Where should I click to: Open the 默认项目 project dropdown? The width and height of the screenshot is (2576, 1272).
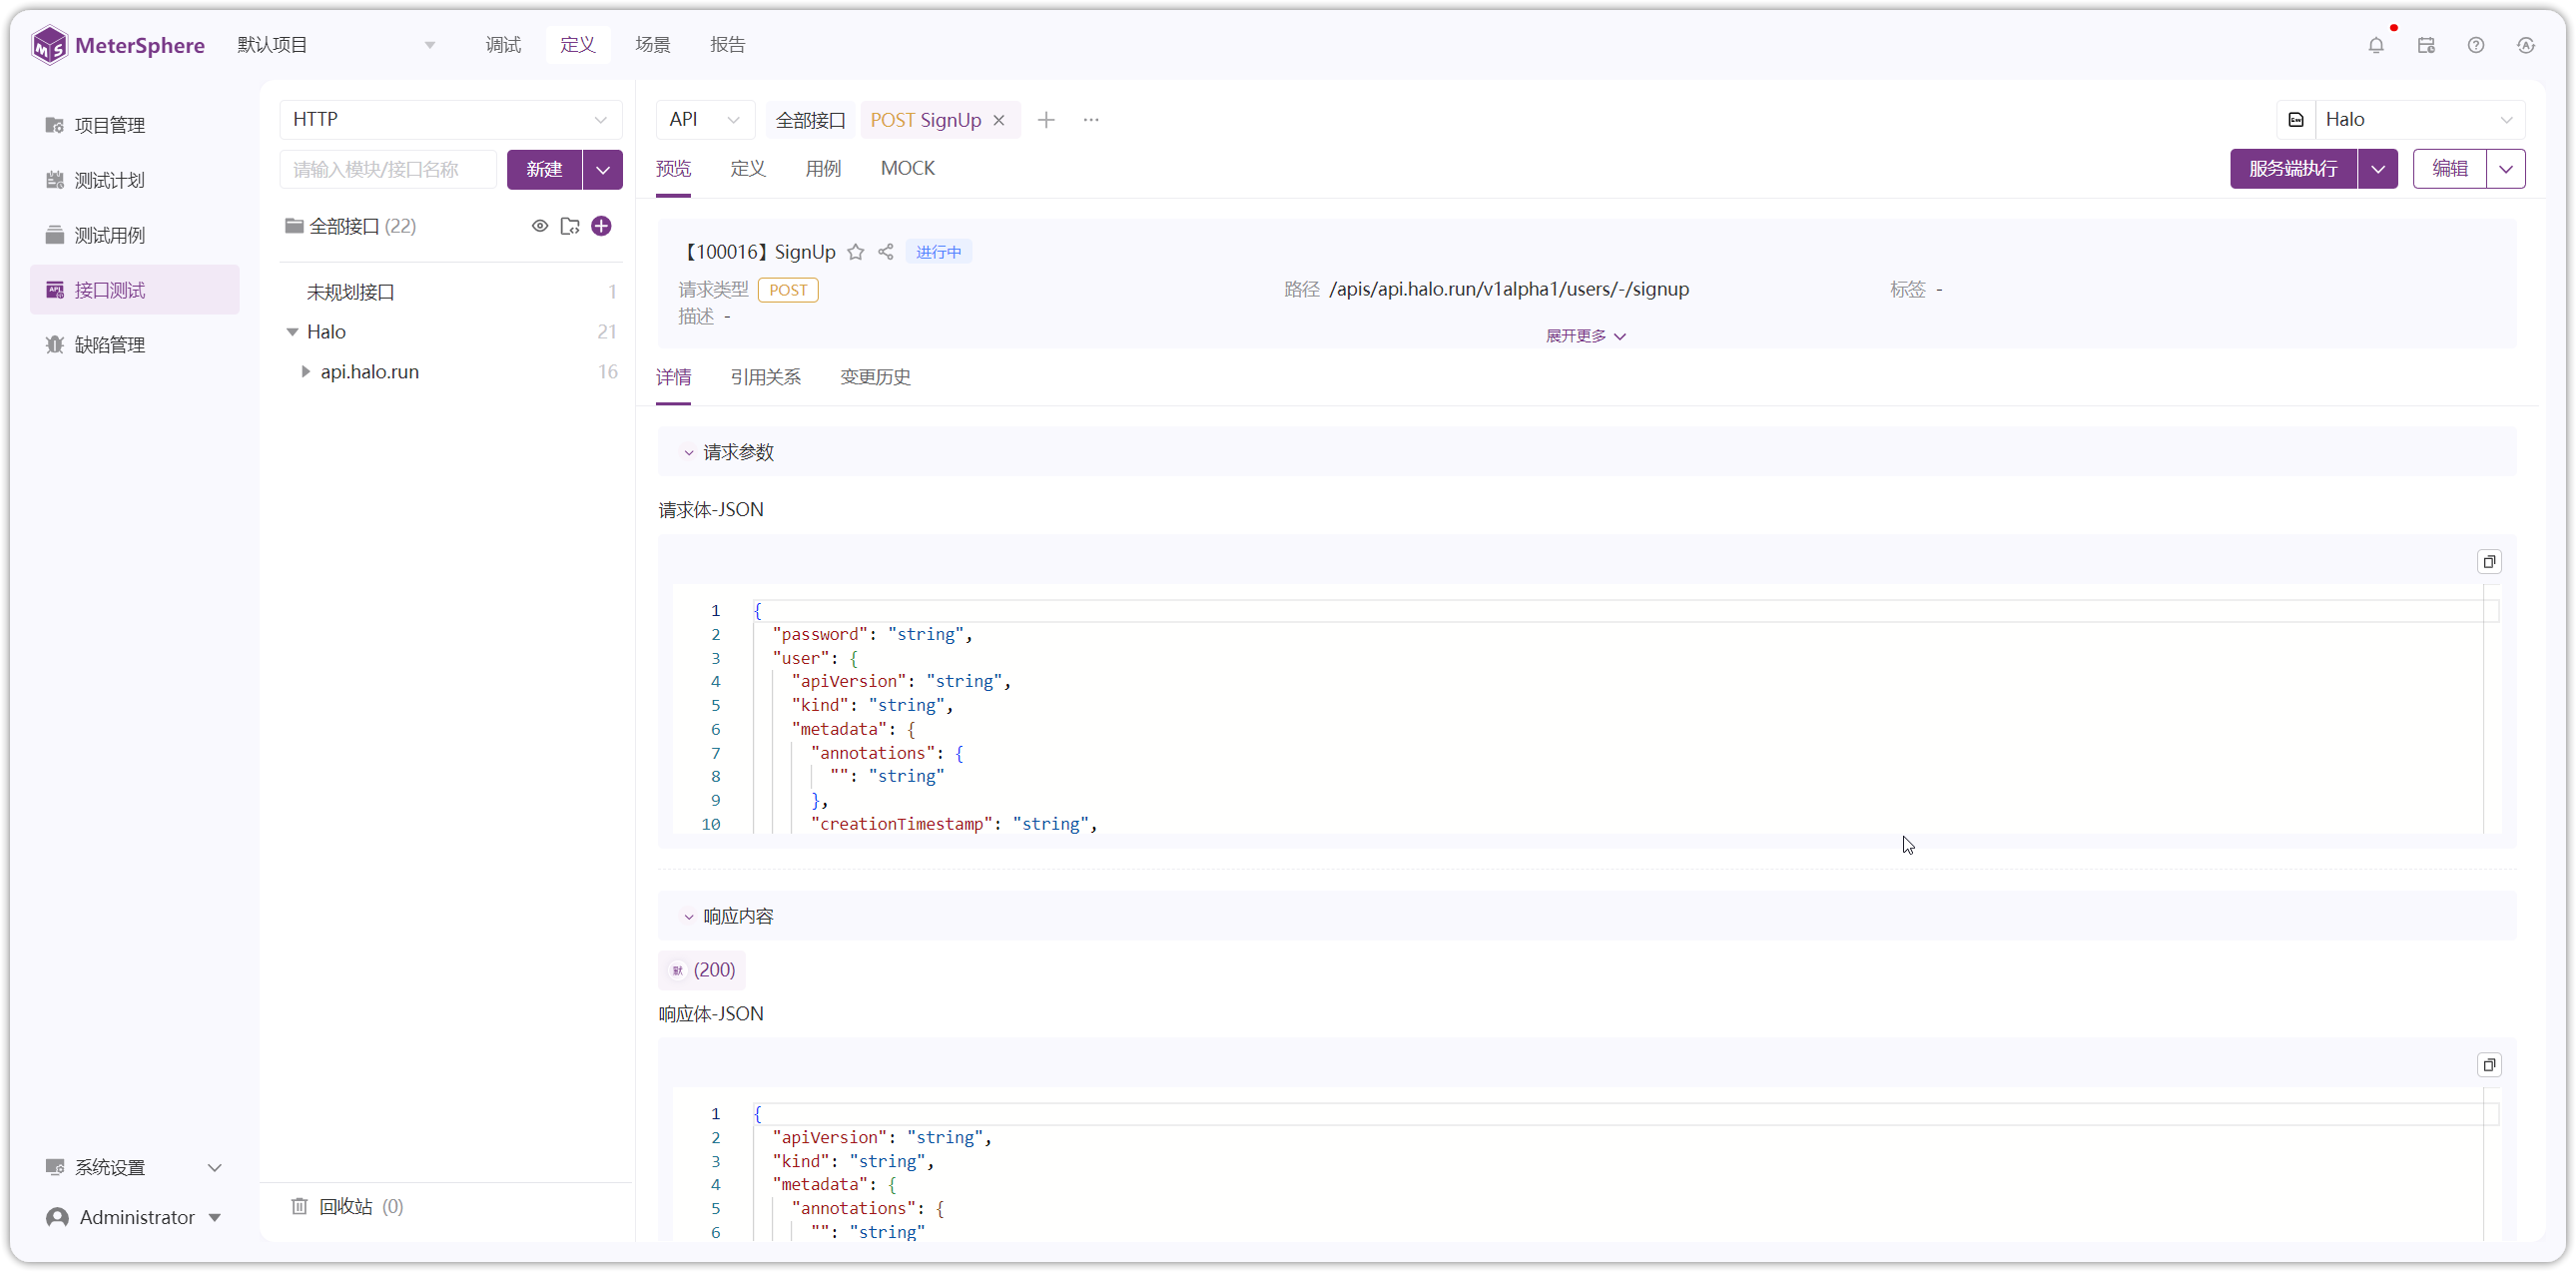pyautogui.click(x=336, y=45)
